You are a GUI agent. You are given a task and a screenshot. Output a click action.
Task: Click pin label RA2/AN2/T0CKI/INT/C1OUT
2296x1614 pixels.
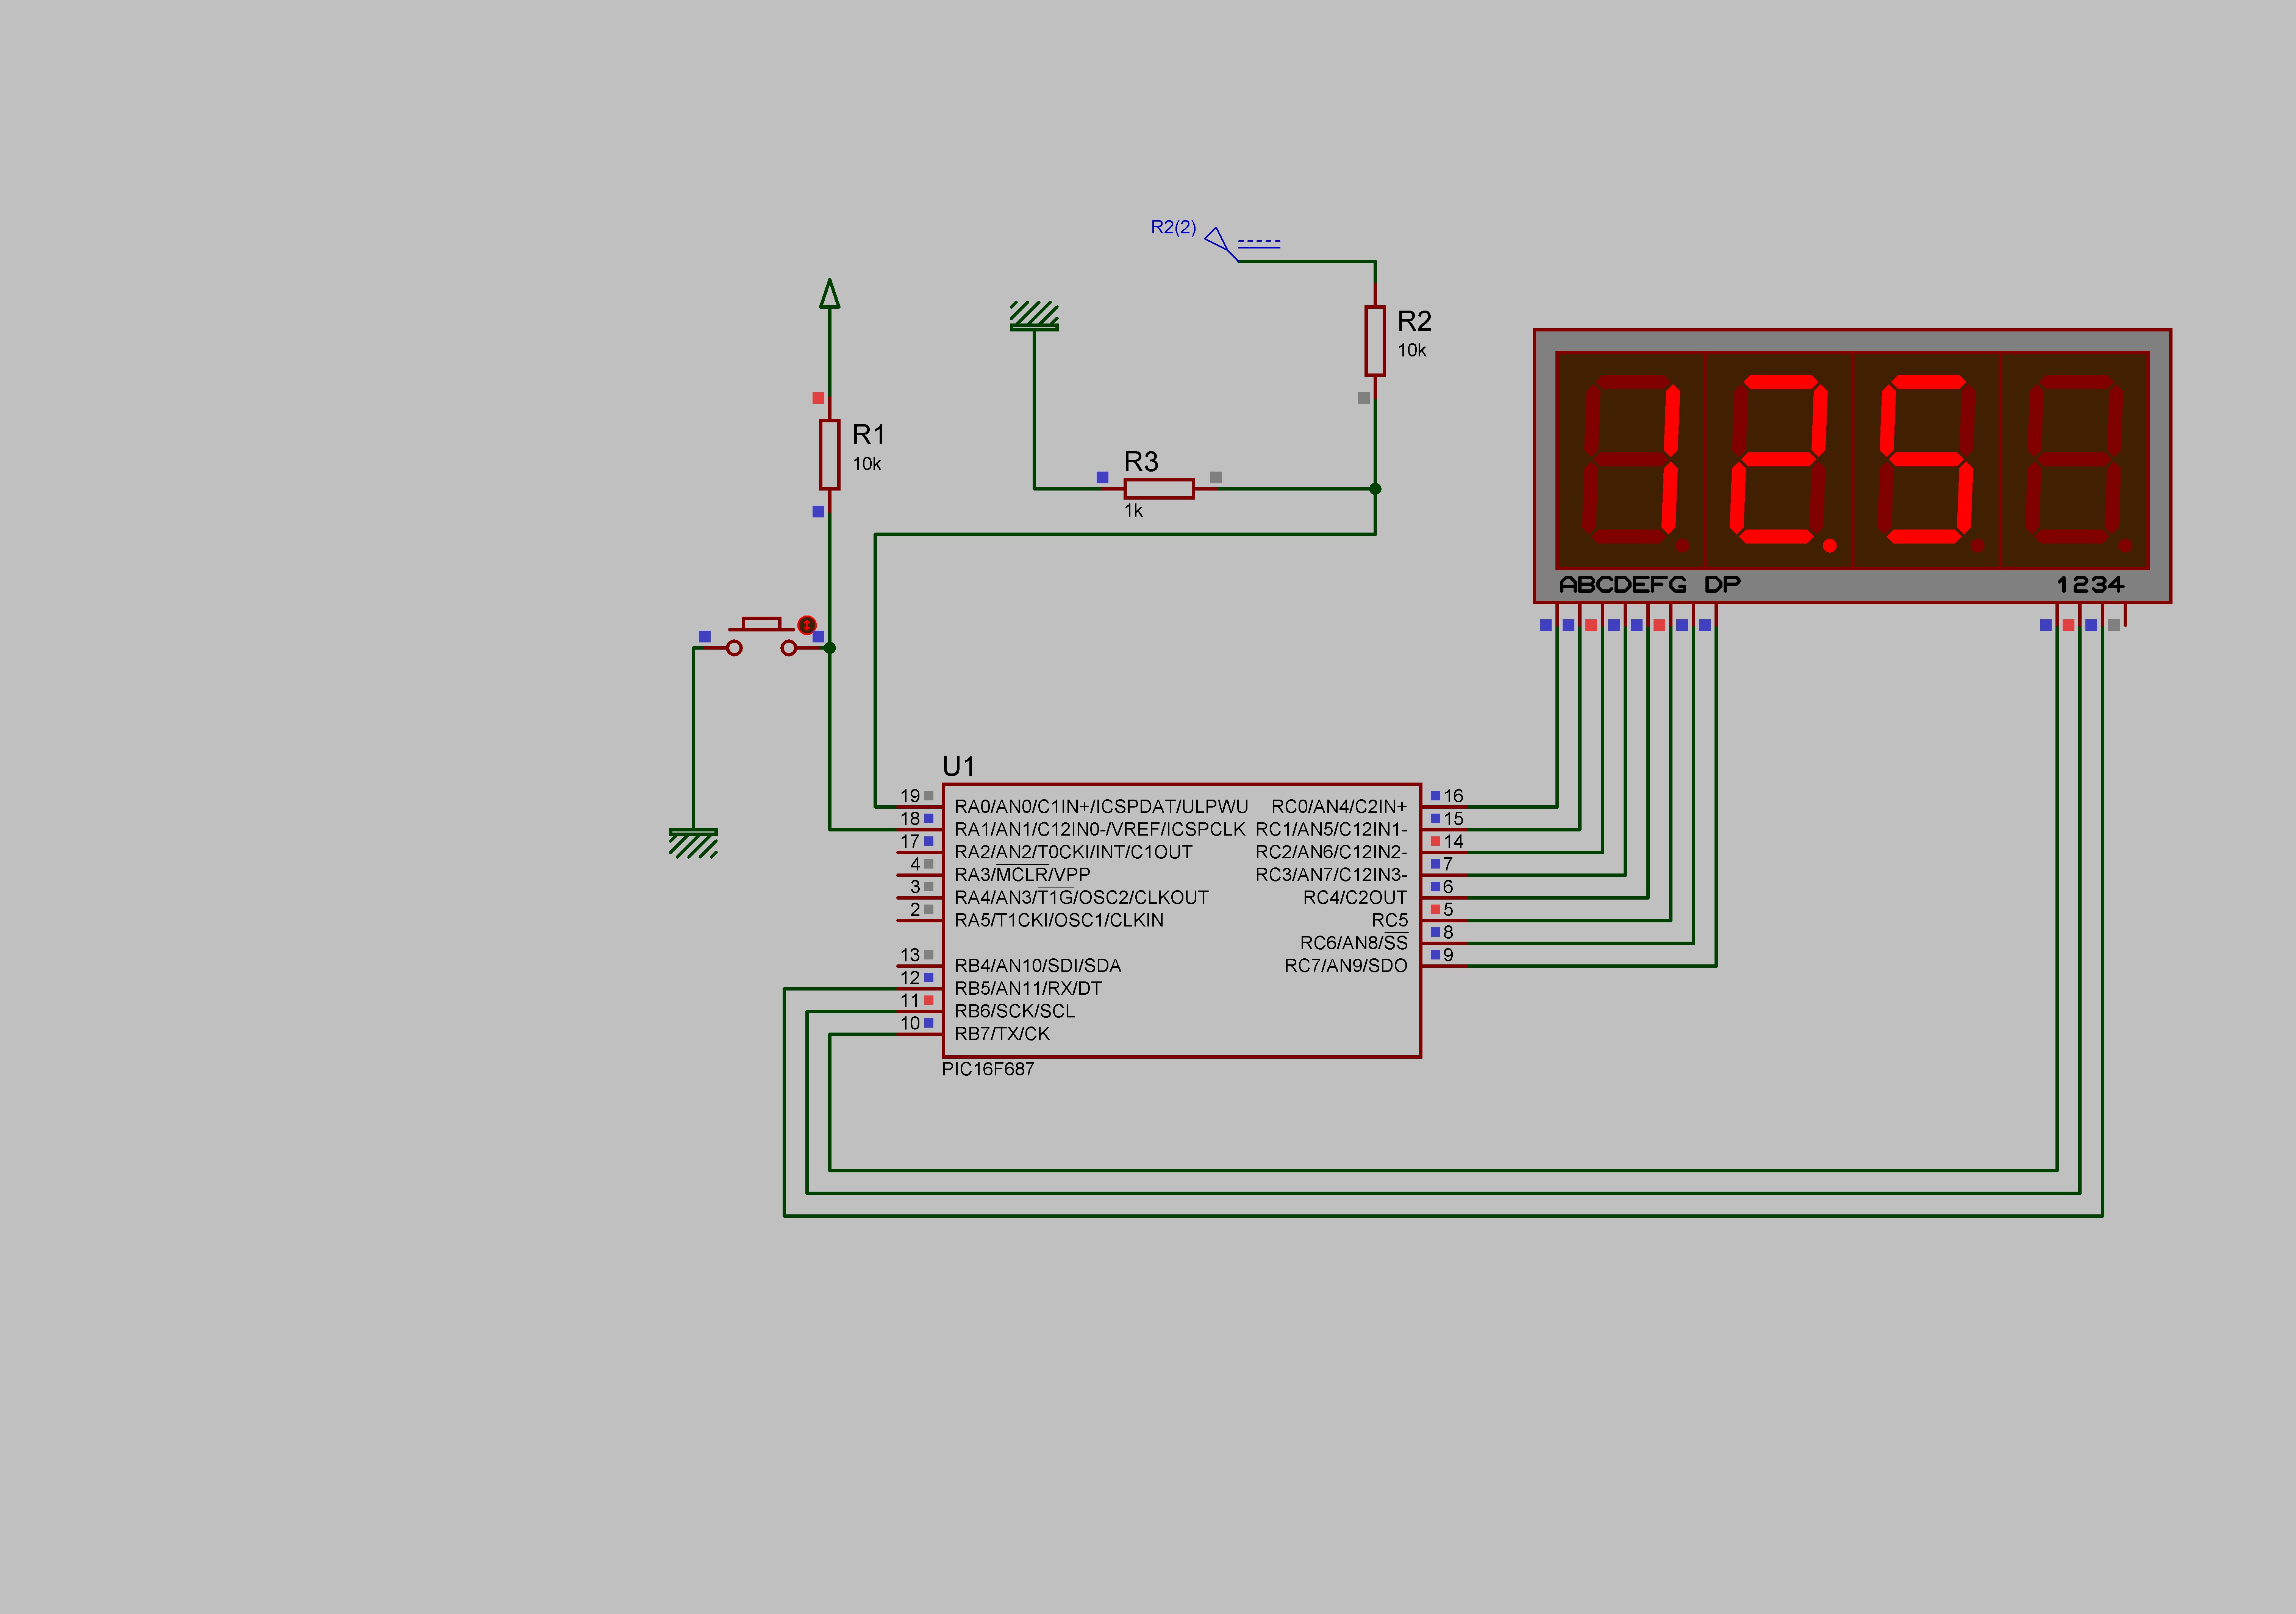[1073, 853]
